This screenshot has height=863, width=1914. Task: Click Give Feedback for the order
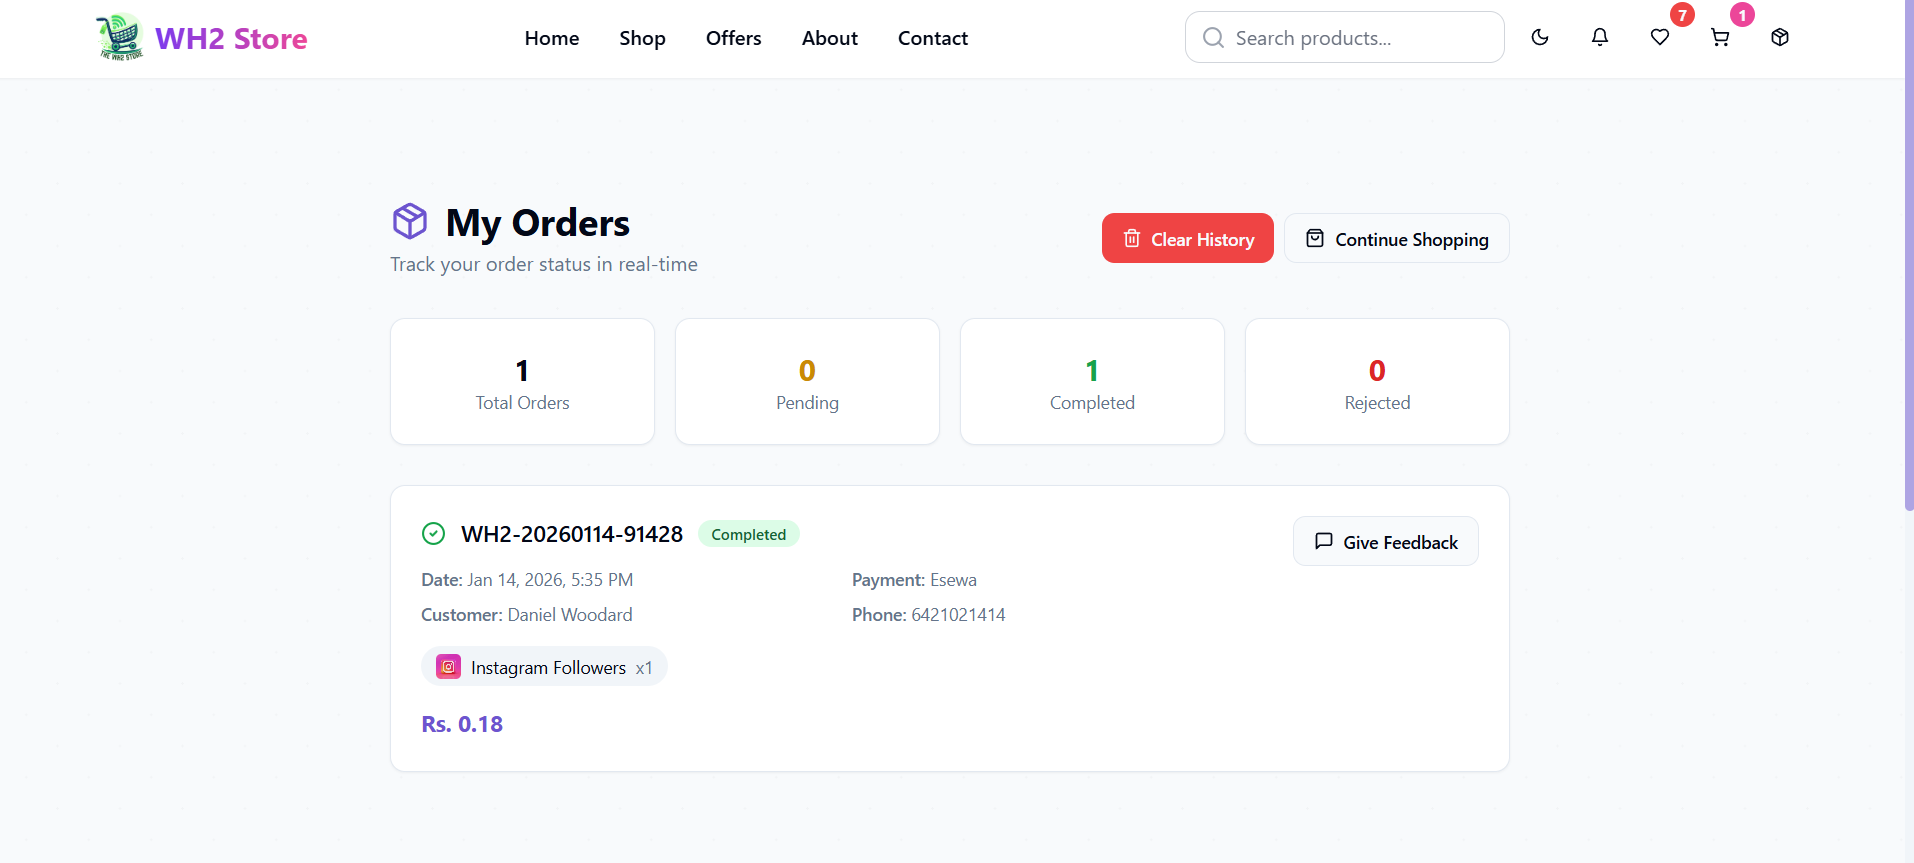tap(1385, 542)
